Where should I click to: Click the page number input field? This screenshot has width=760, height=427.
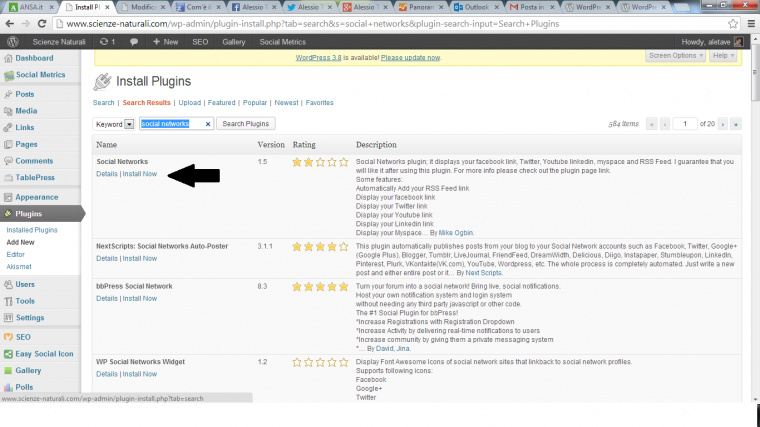click(x=685, y=124)
